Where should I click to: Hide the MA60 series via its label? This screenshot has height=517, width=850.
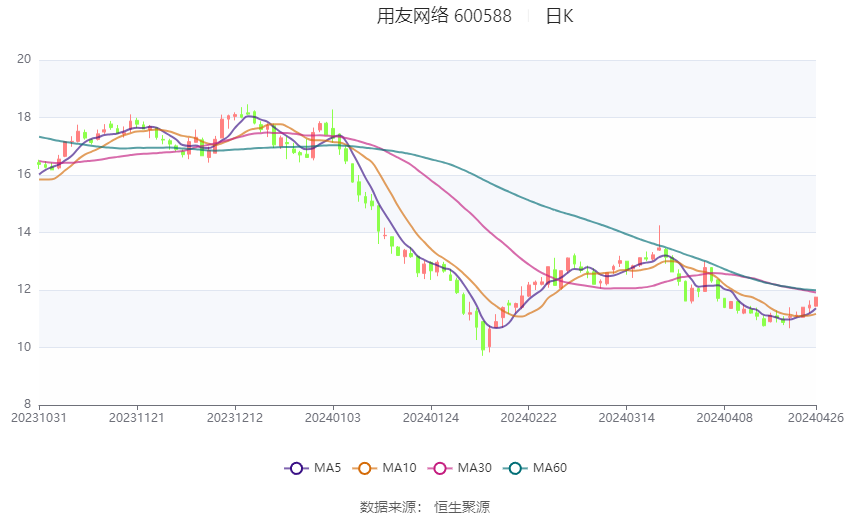[x=550, y=468]
